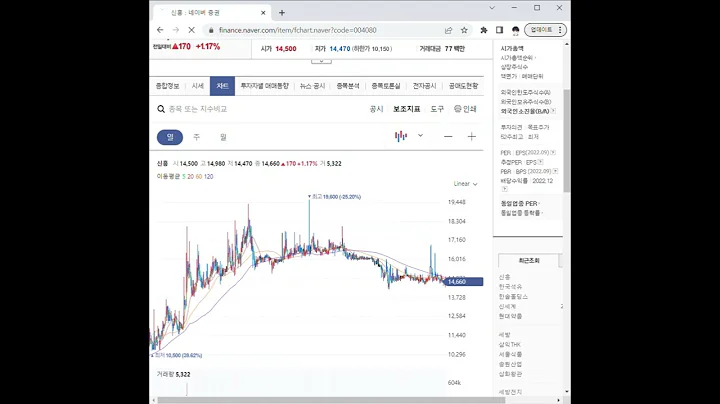Open the Linear scale dropdown

pyautogui.click(x=466, y=184)
